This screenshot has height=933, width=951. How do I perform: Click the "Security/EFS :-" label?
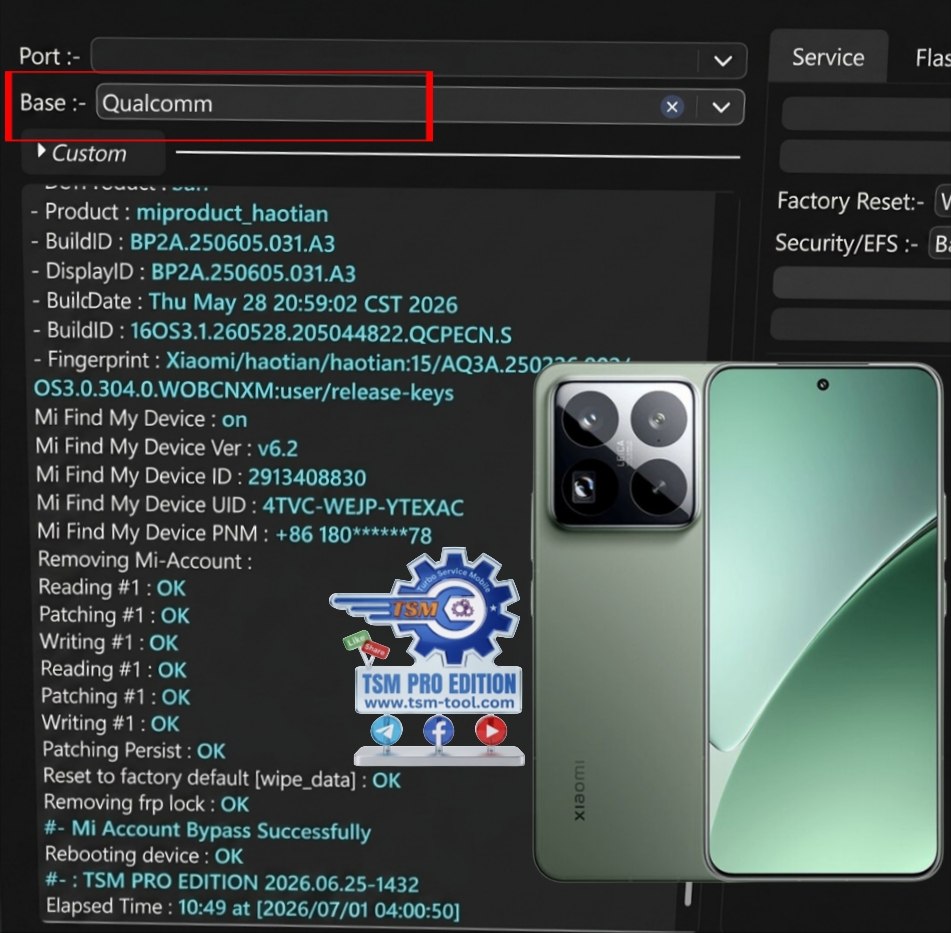pos(846,243)
